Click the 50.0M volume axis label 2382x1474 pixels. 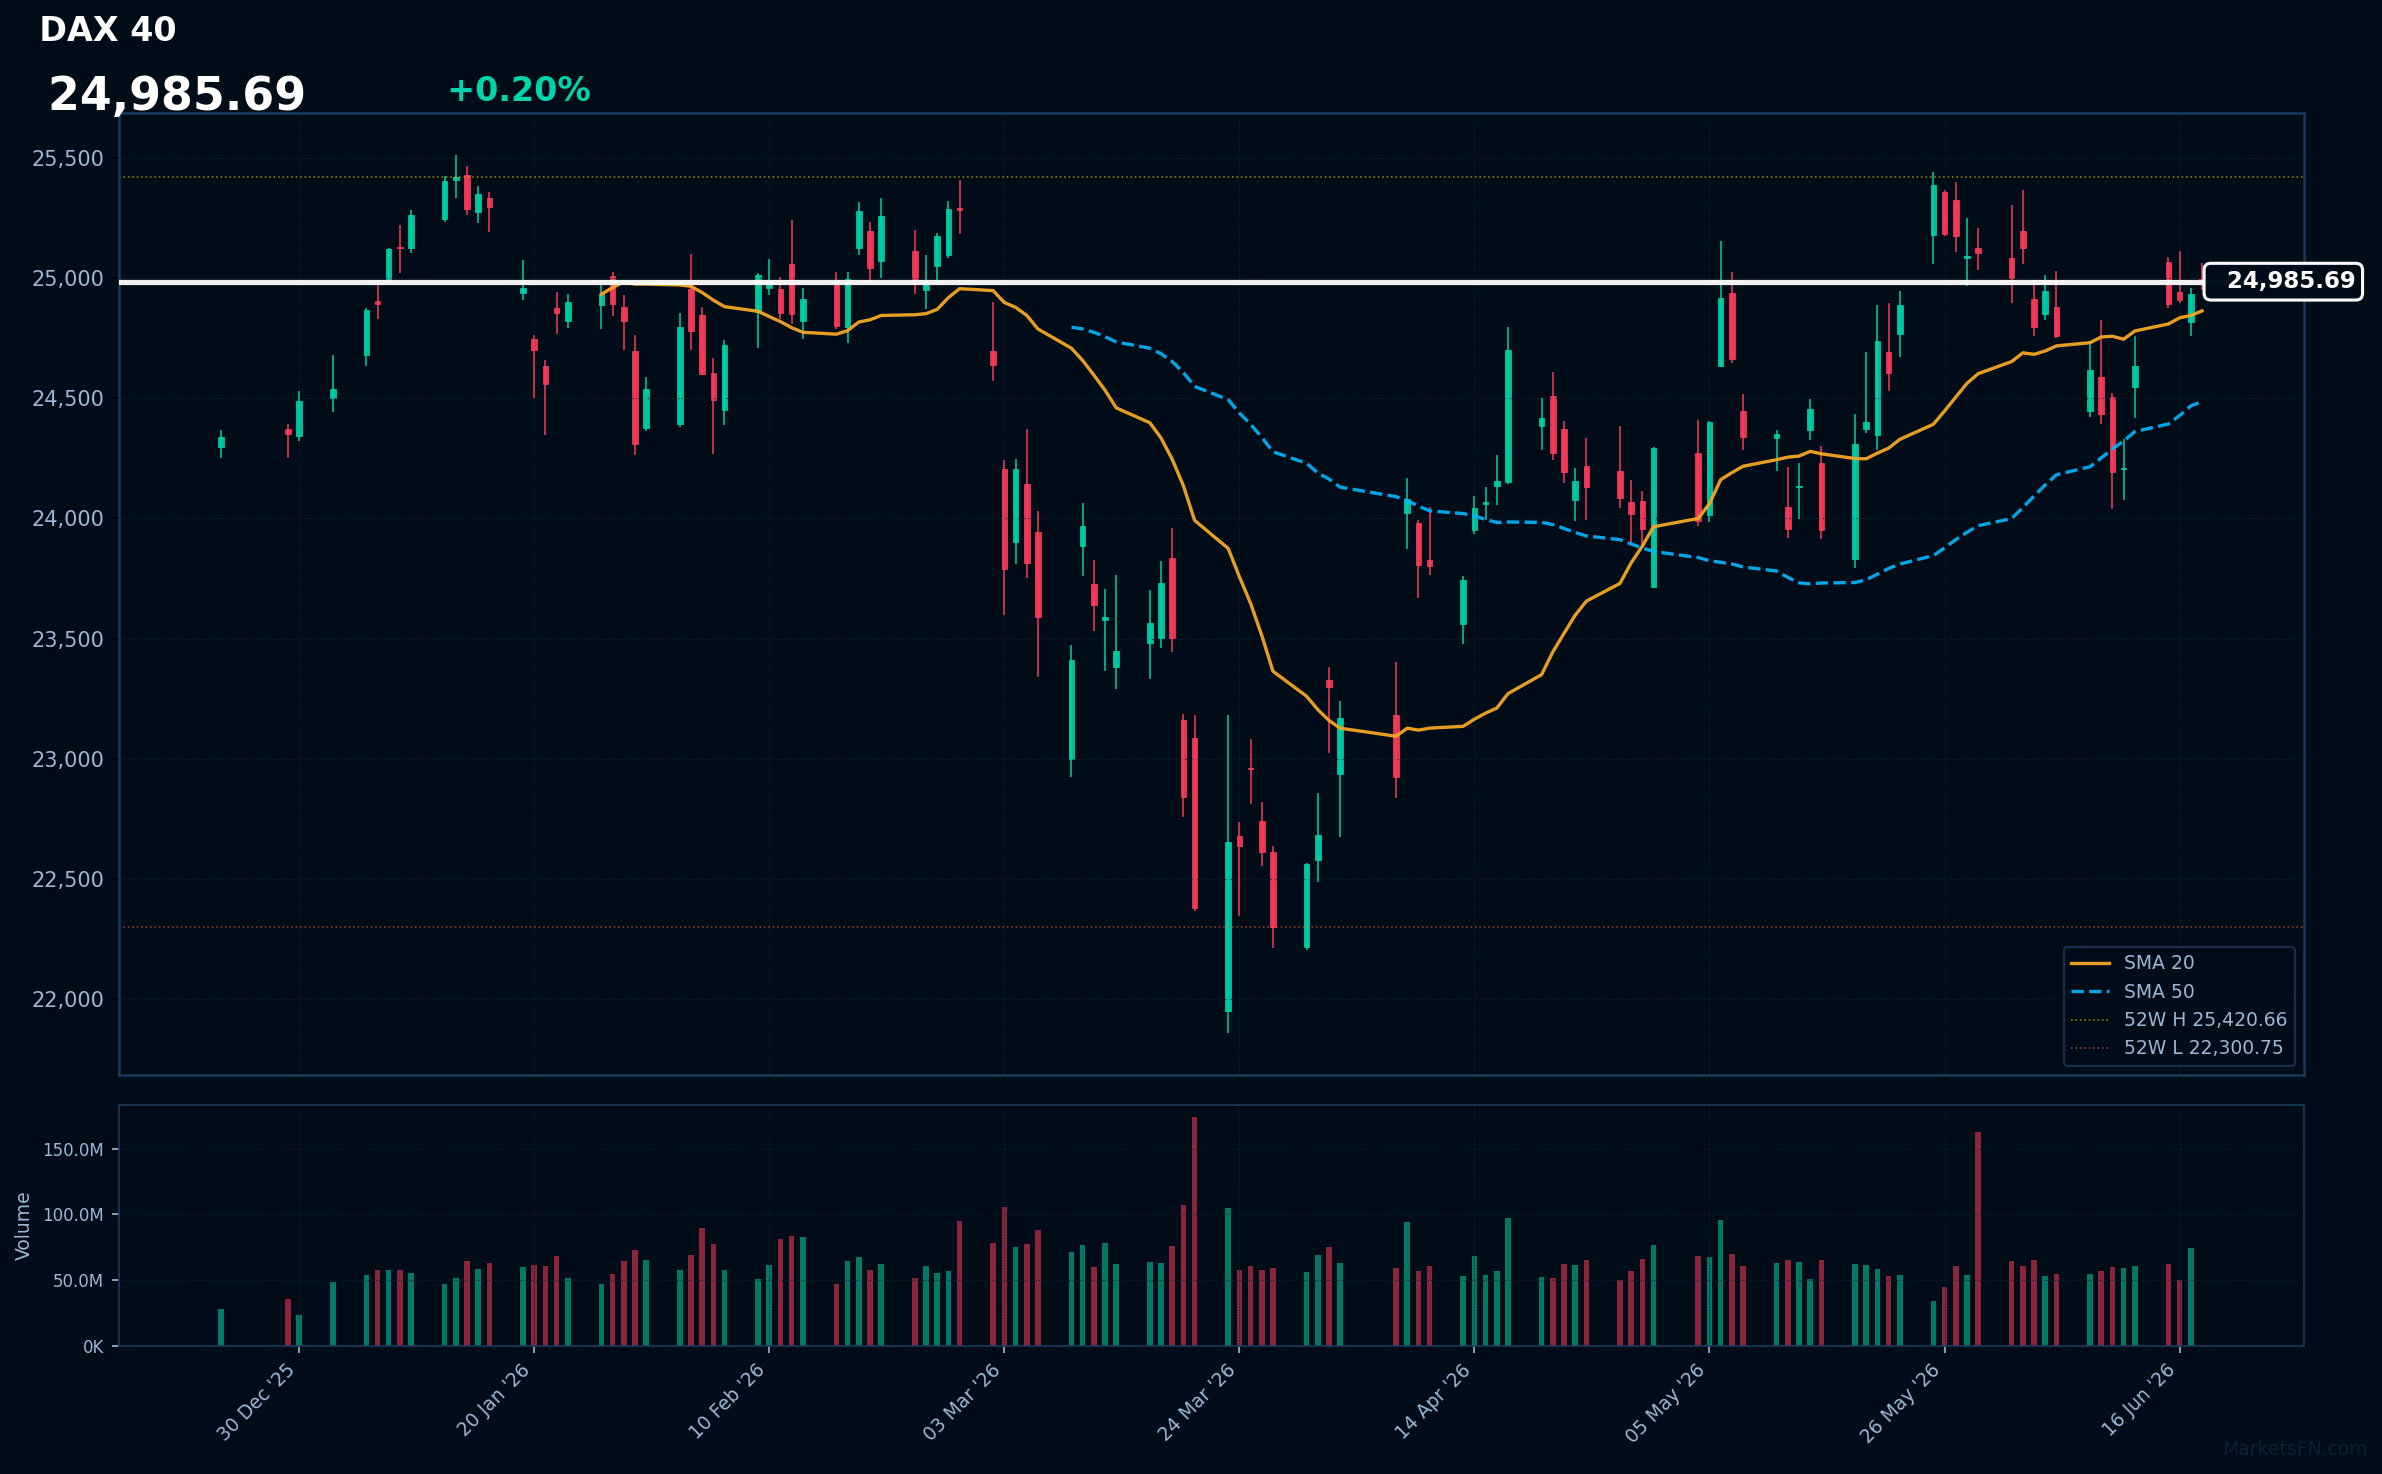[78, 1281]
